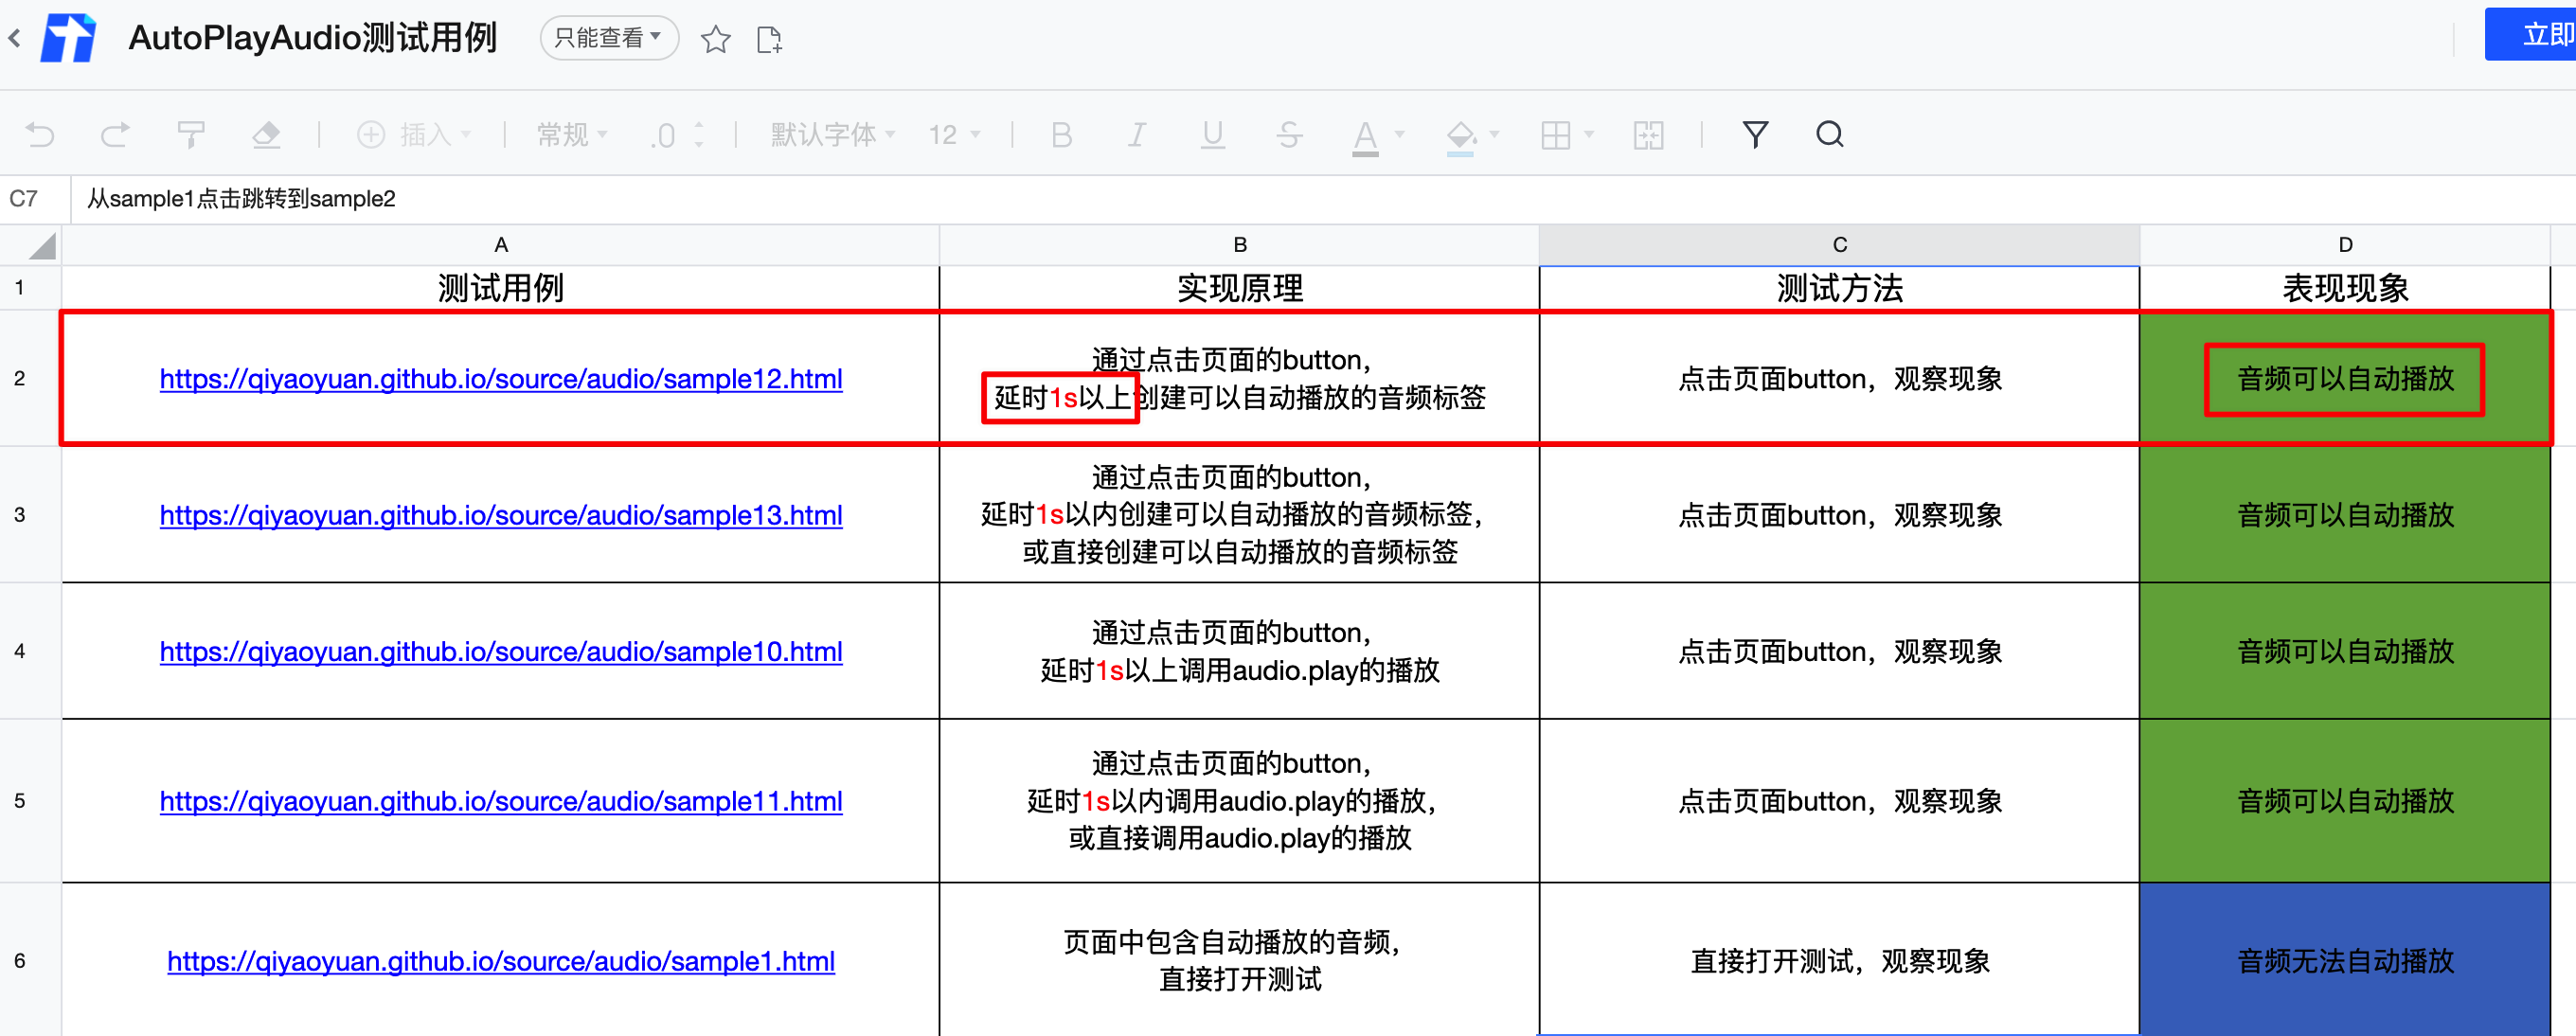Toggle bold formatting
Screen dimensions: 2576x1036
pos(1061,134)
